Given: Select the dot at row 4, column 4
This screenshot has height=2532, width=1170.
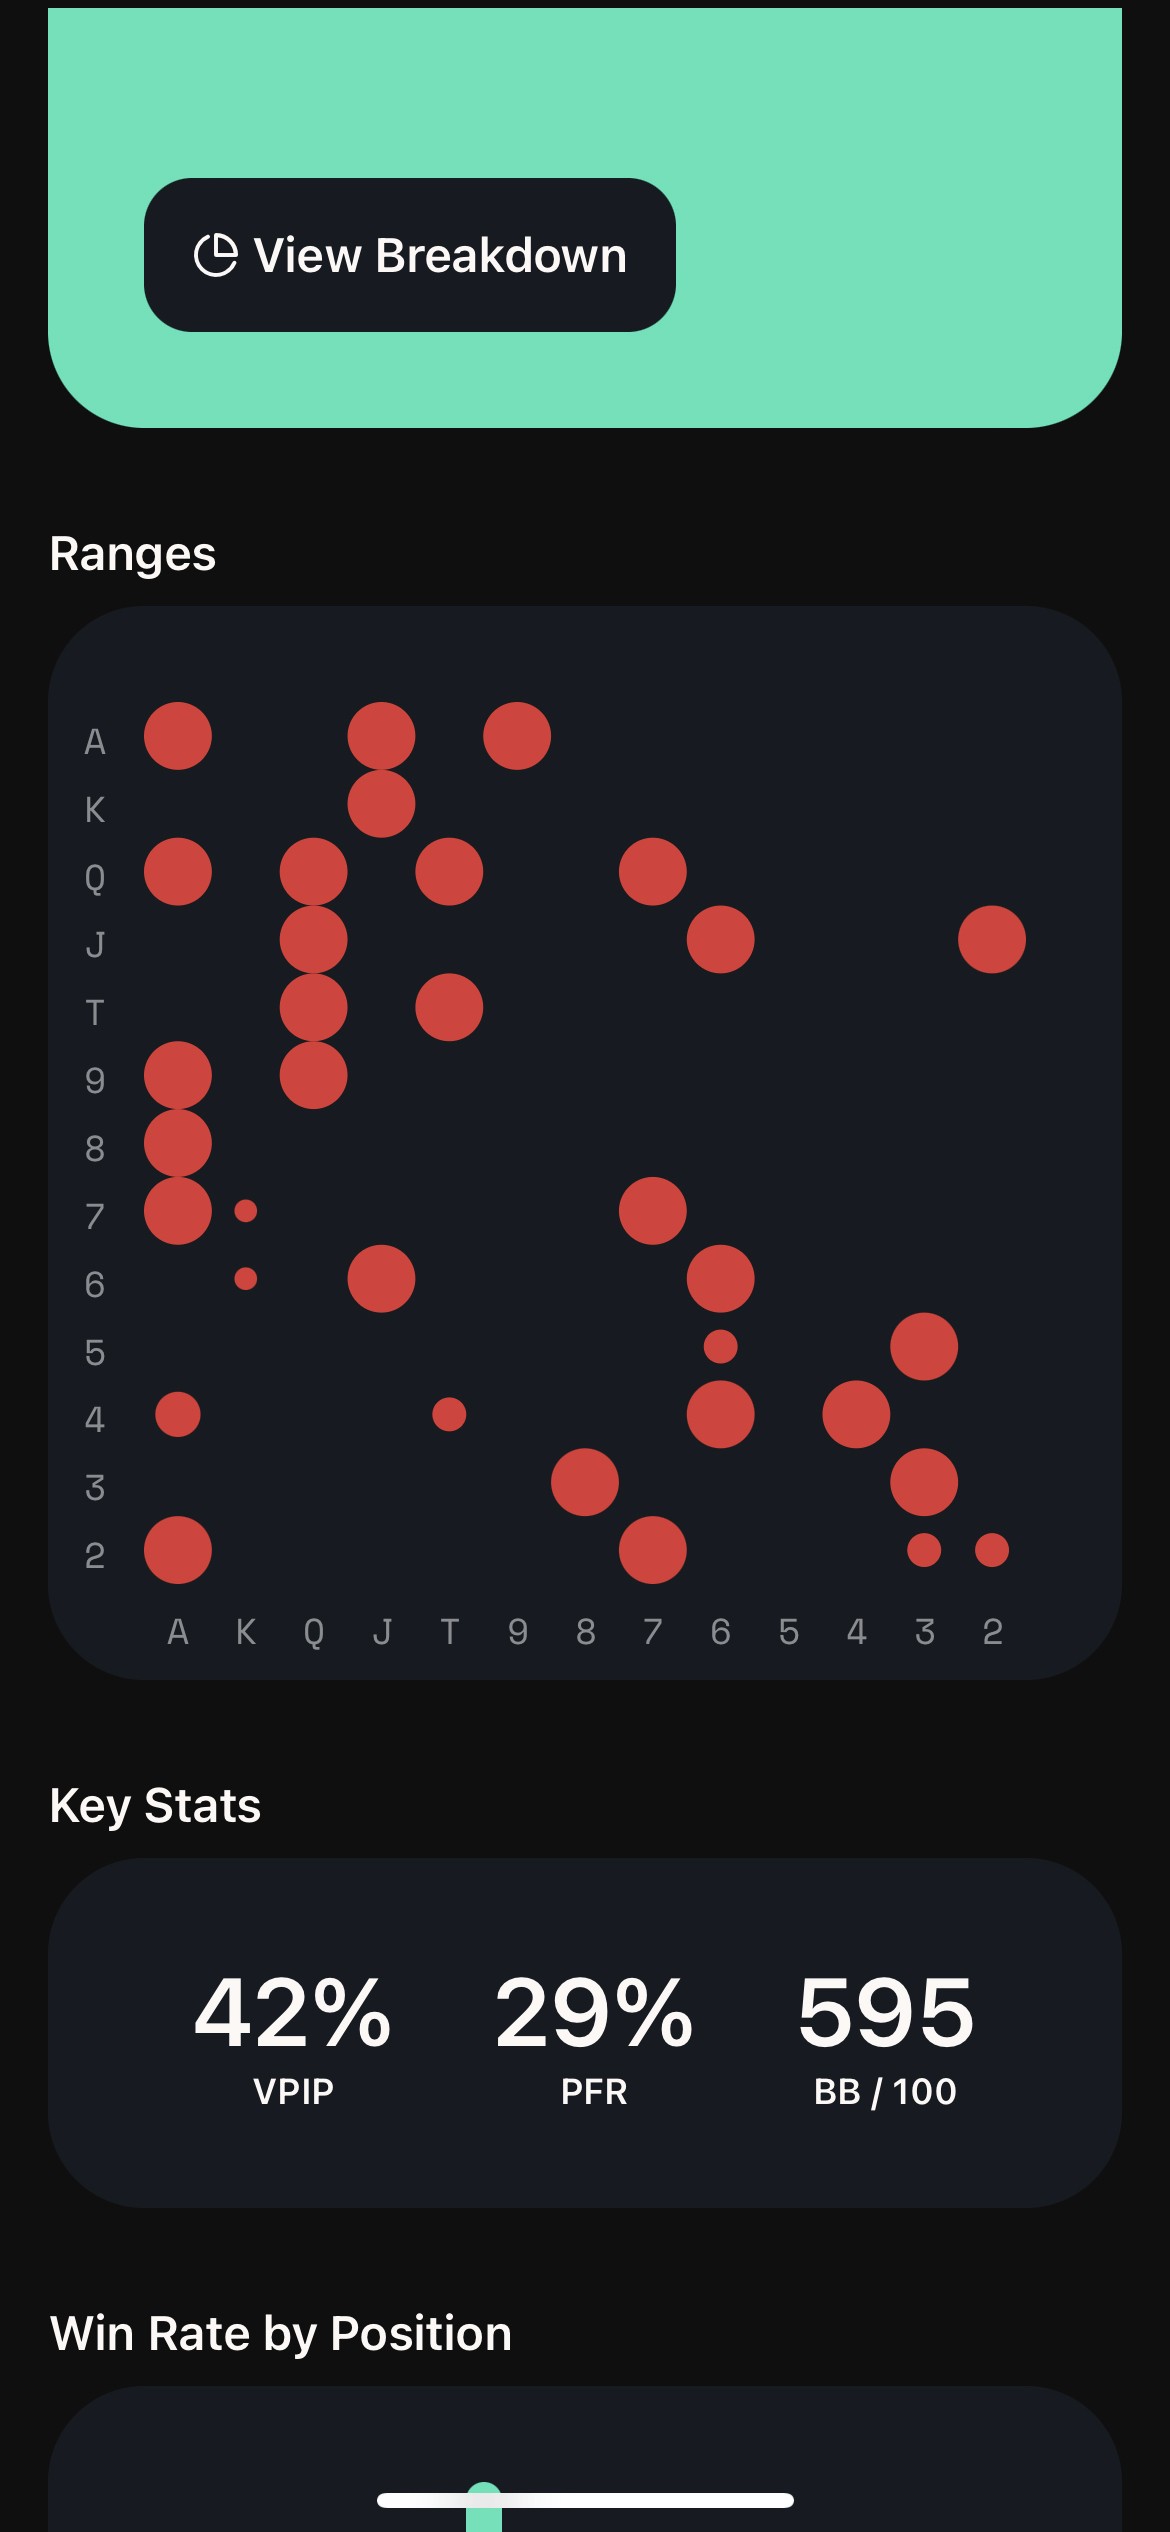Looking at the screenshot, I should [856, 1414].
